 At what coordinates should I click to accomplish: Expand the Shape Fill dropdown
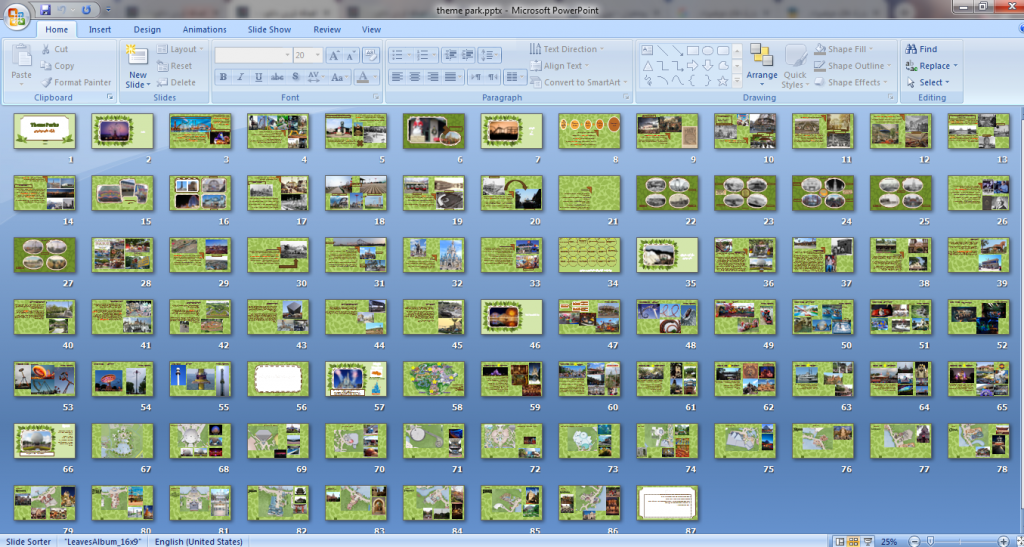click(x=872, y=49)
